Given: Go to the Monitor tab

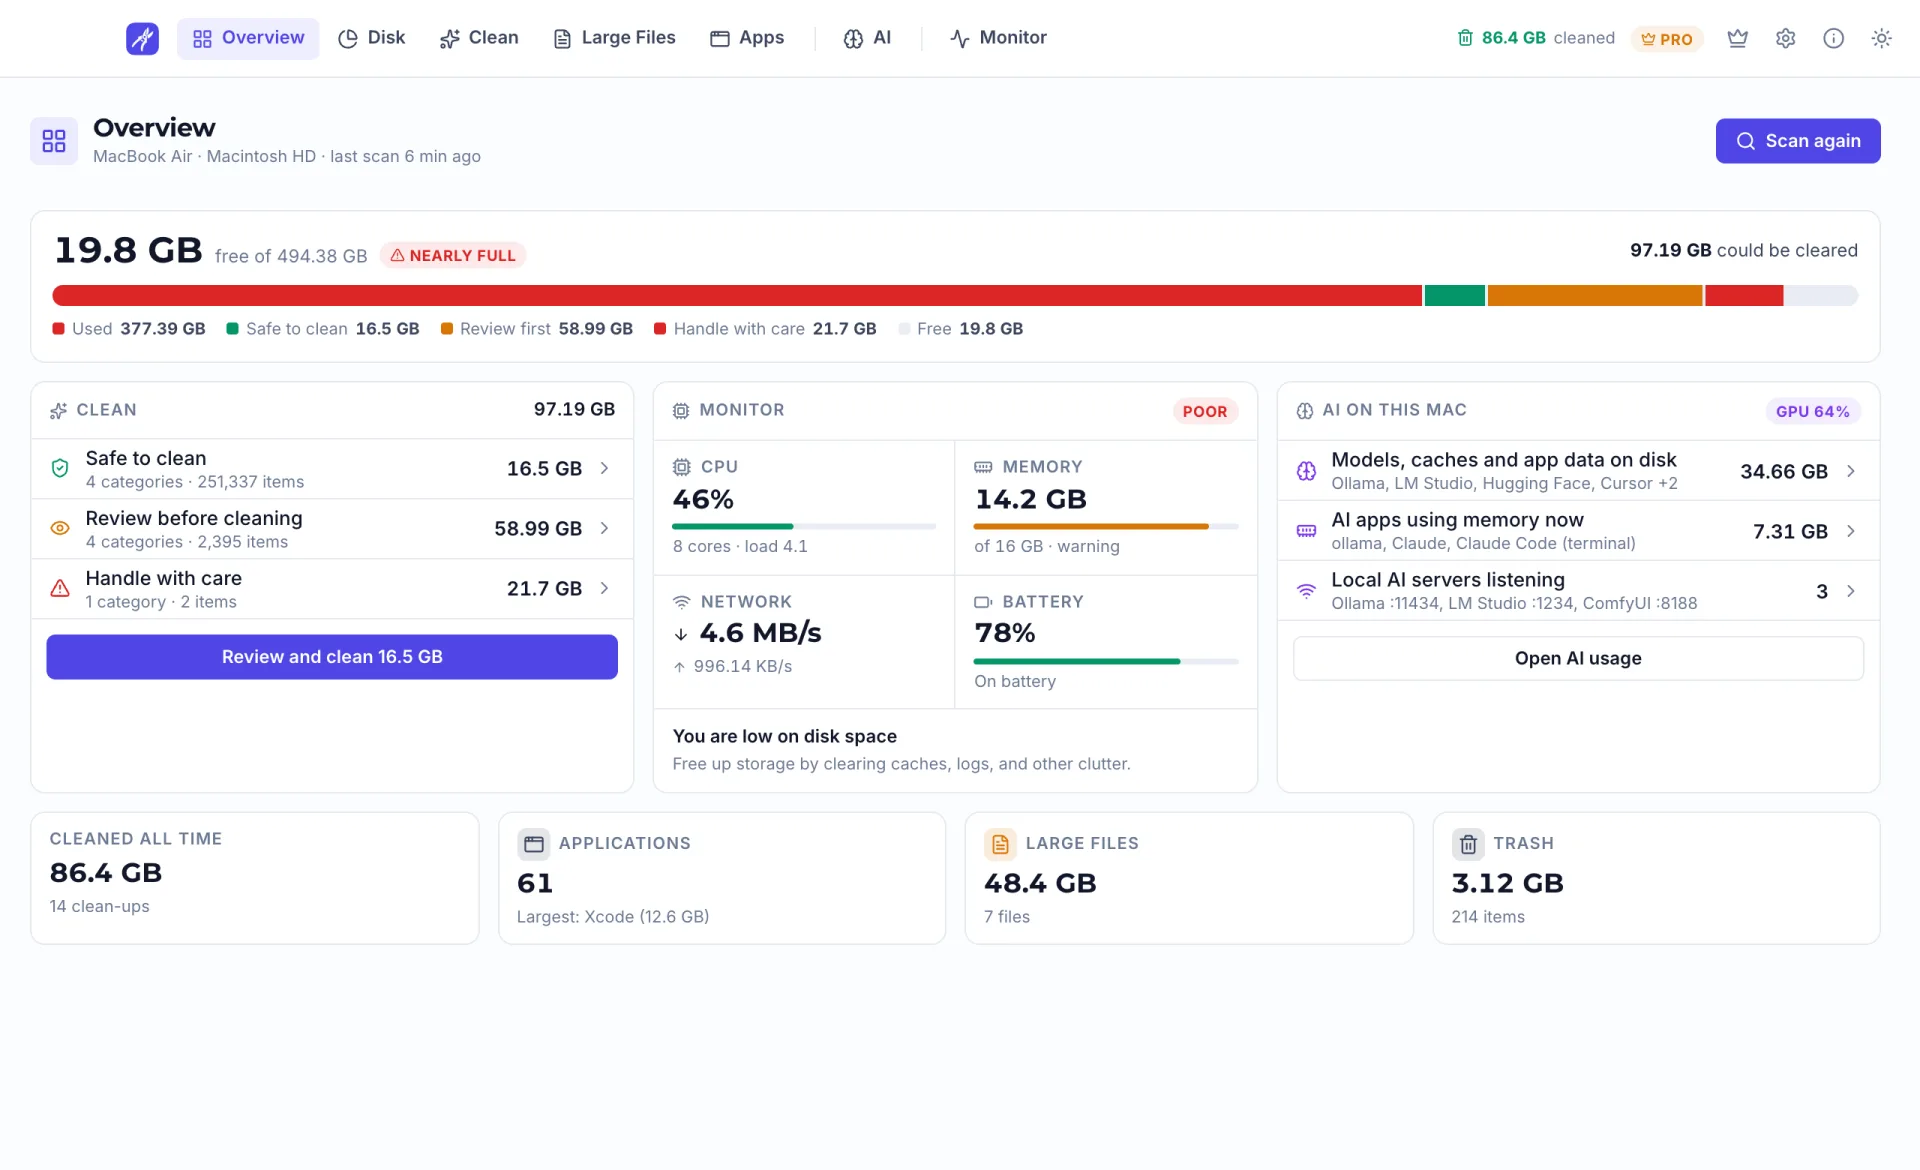Looking at the screenshot, I should coord(998,38).
